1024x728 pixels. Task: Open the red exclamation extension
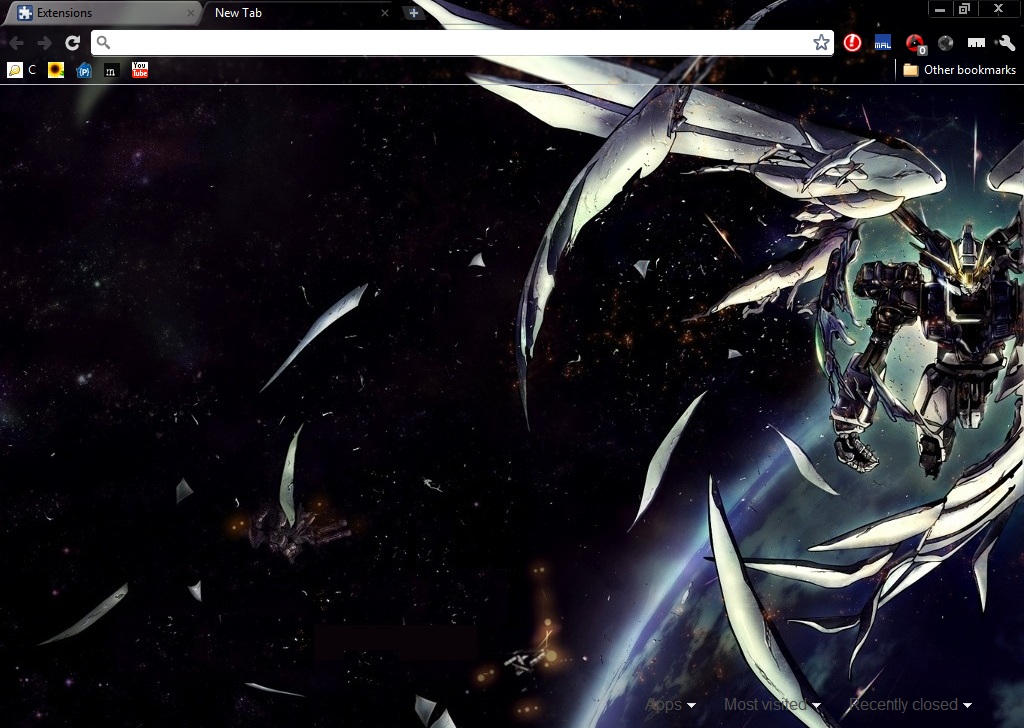[852, 42]
